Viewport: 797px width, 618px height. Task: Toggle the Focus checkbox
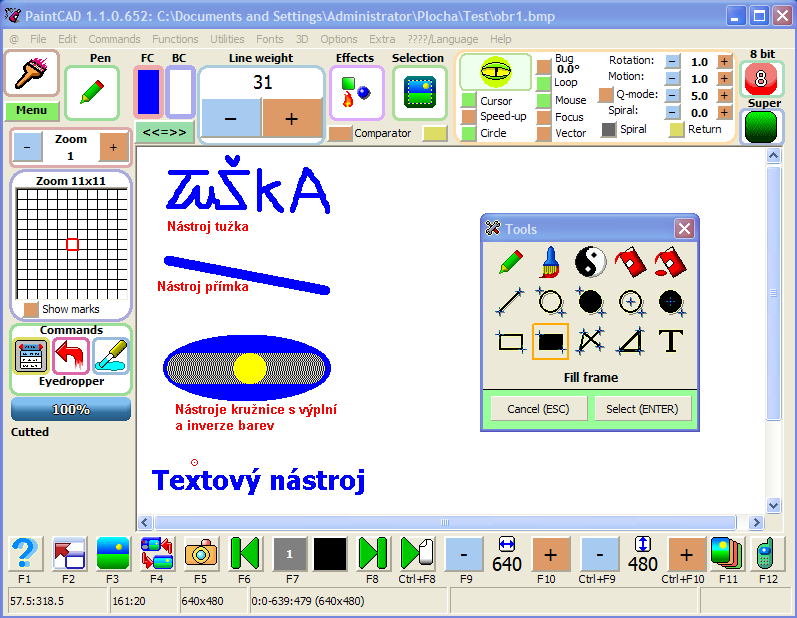point(544,117)
